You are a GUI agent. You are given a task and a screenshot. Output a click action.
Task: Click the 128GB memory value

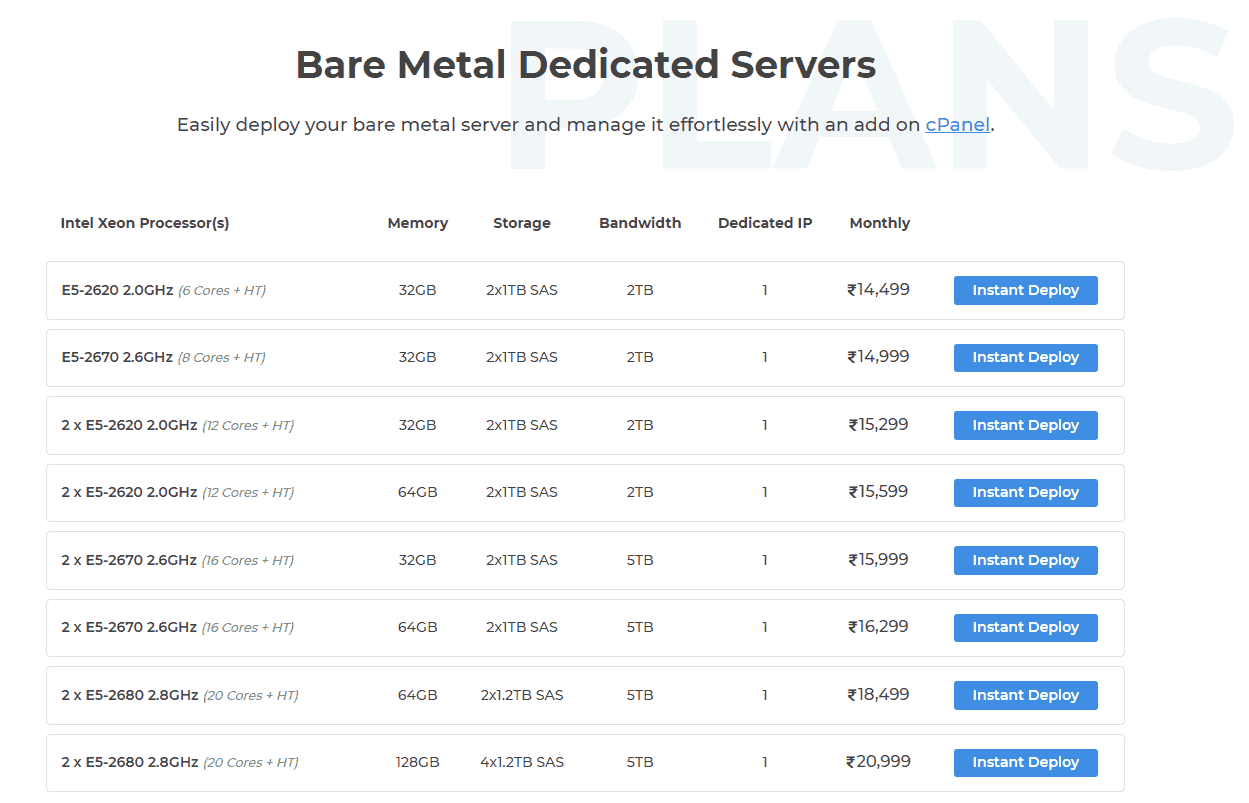pyautogui.click(x=418, y=762)
